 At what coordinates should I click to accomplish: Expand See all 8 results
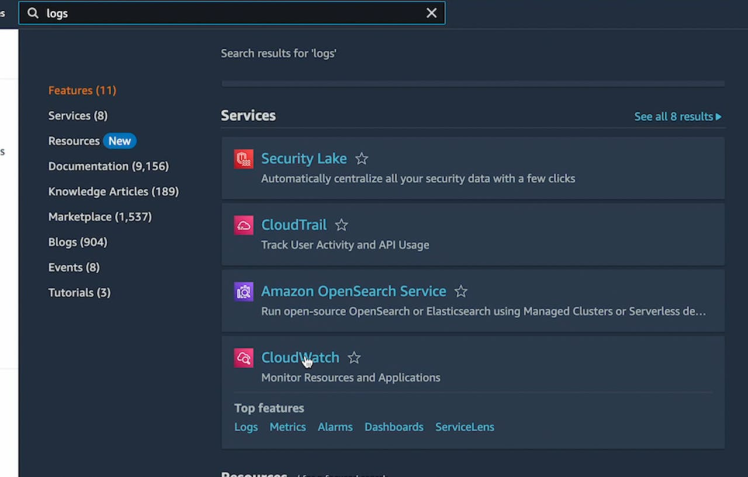pos(677,117)
